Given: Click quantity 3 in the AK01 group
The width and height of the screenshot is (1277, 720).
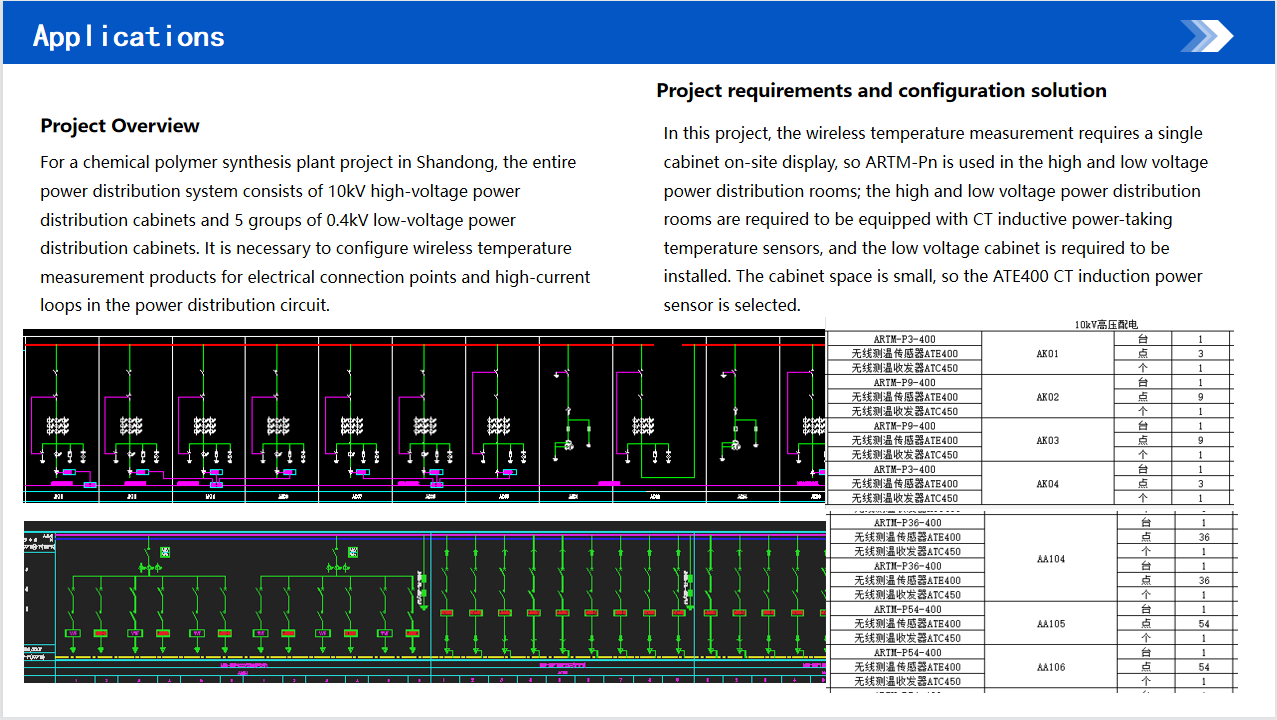Looking at the screenshot, I should (x=1200, y=354).
